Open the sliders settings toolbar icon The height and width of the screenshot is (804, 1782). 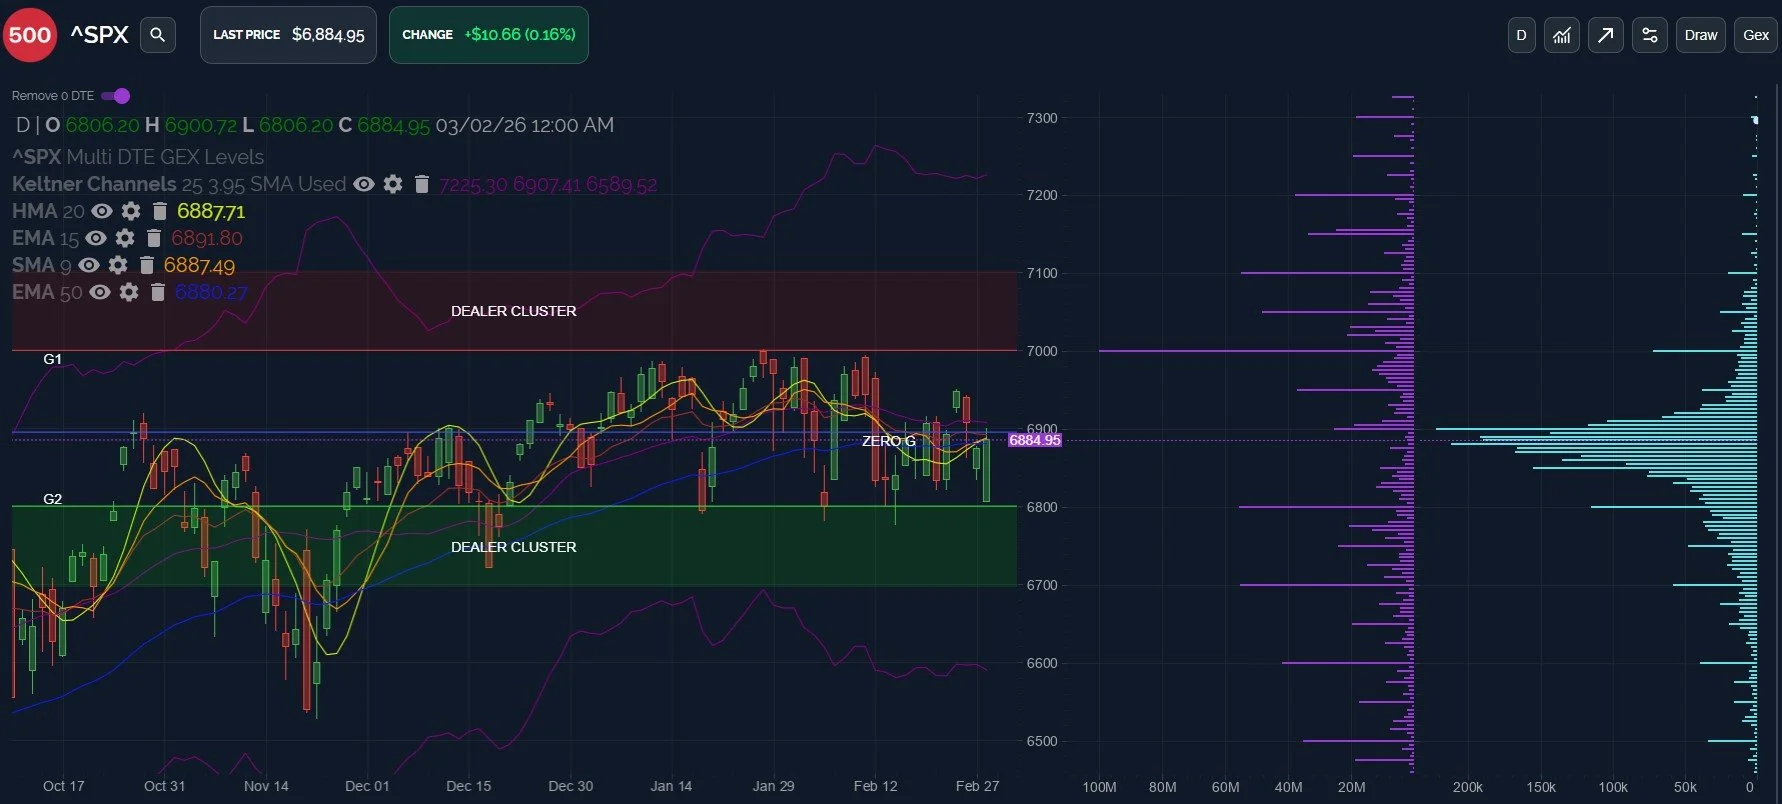point(1649,35)
